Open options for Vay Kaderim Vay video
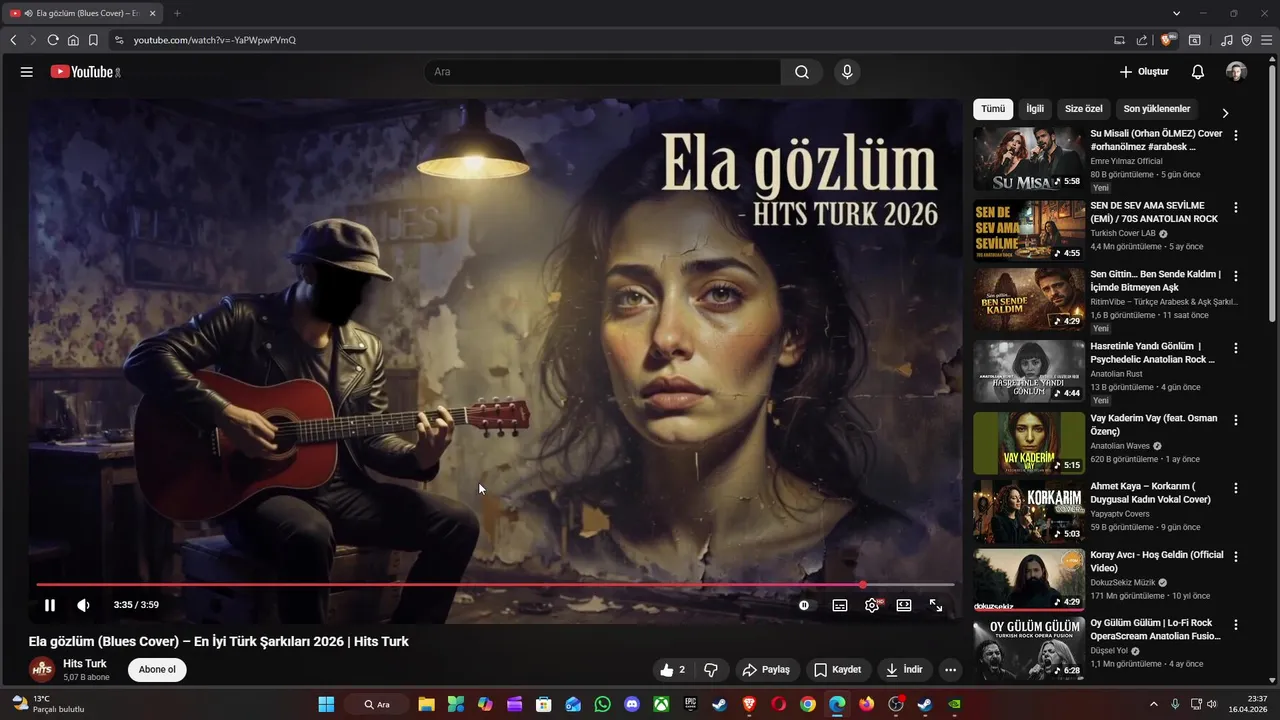Screen dimensions: 1280x720 pos(1236,420)
